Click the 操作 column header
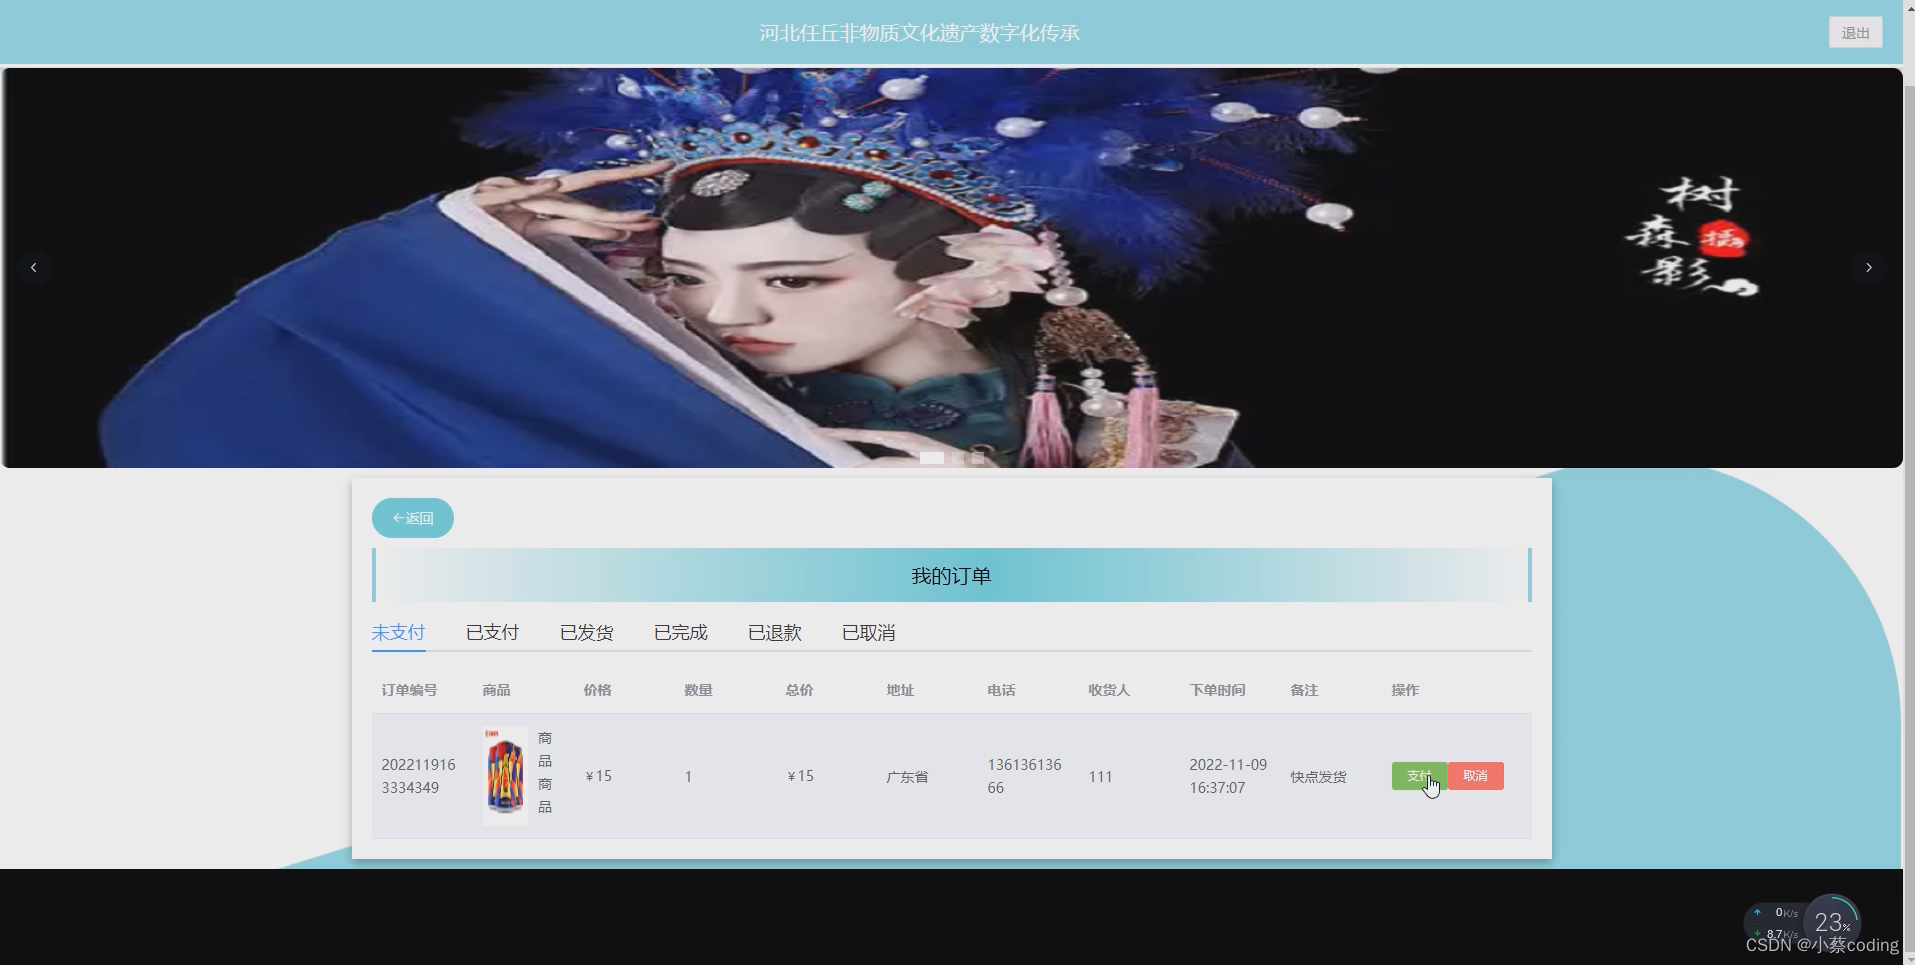This screenshot has height=965, width=1915. tap(1405, 690)
